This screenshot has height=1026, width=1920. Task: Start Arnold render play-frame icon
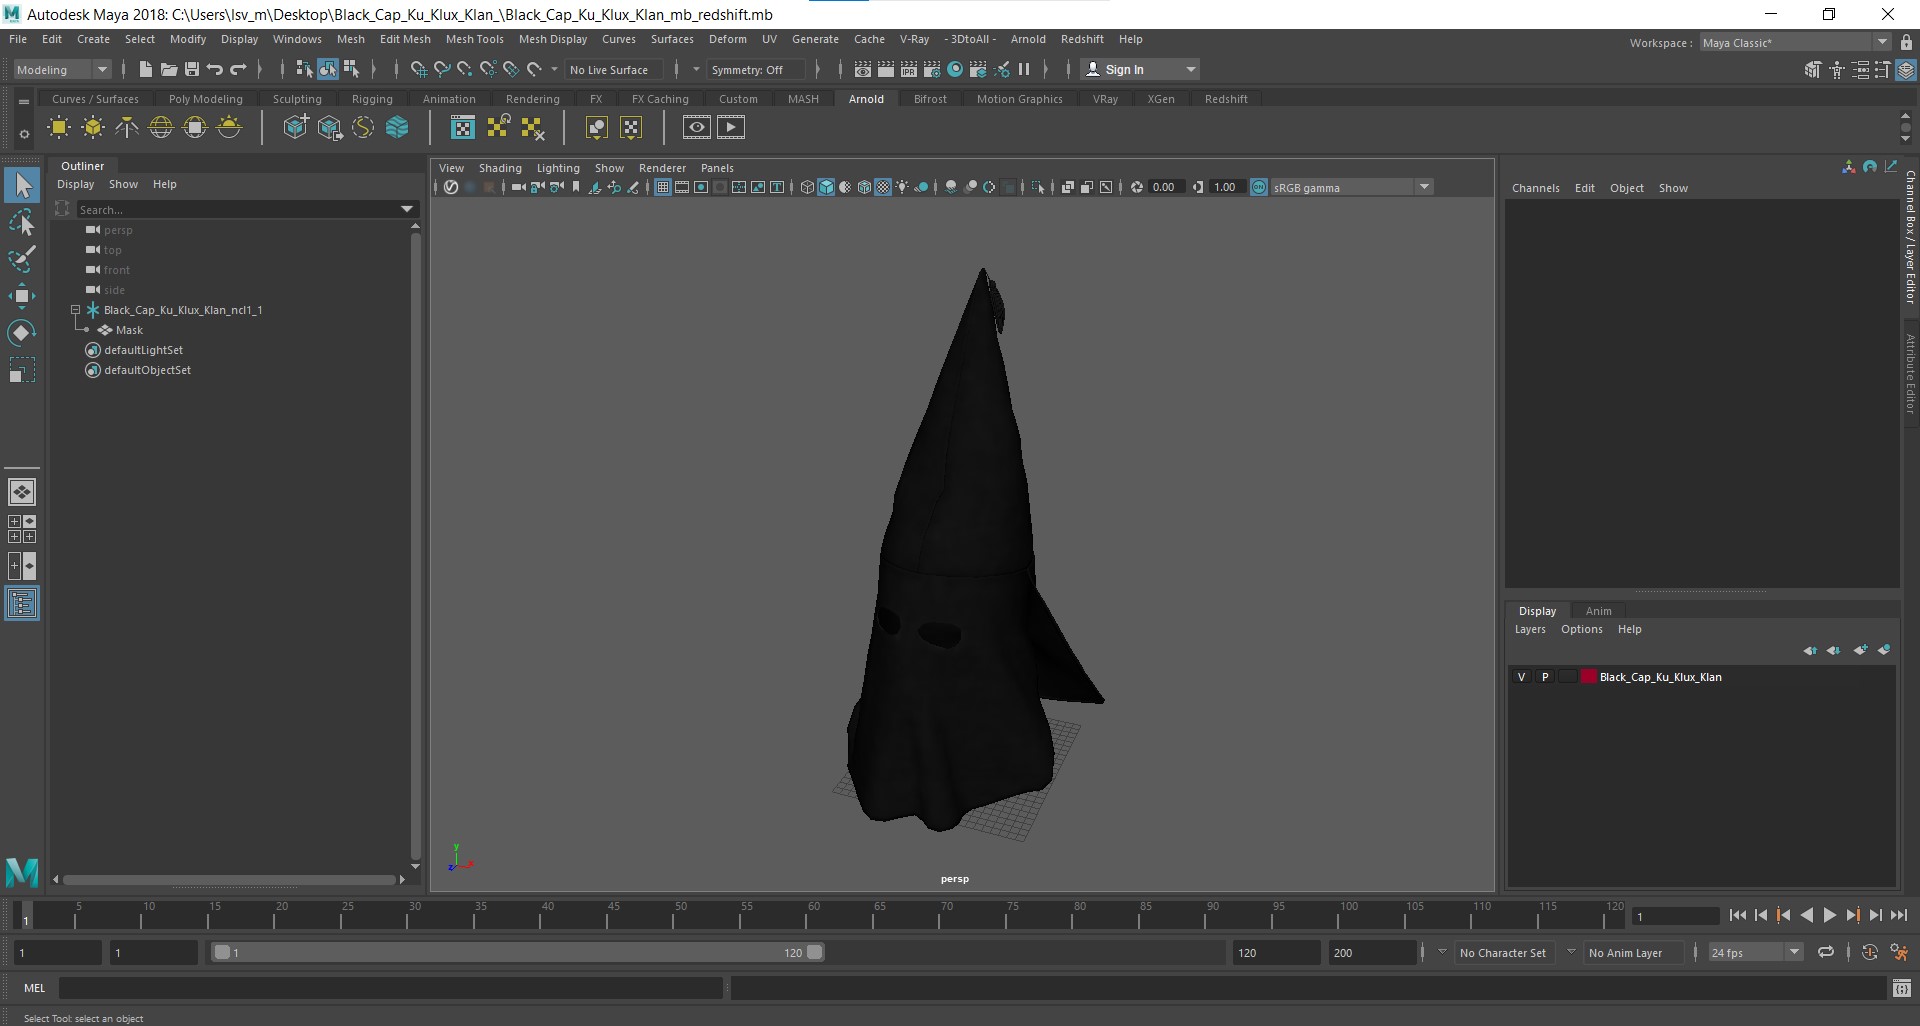pyautogui.click(x=731, y=127)
